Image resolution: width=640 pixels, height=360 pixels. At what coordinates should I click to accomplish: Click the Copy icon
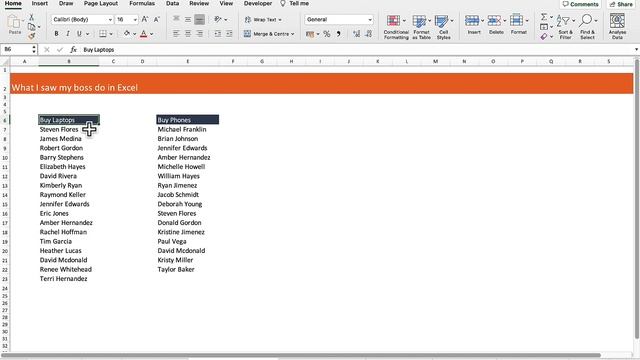coord(31,27)
